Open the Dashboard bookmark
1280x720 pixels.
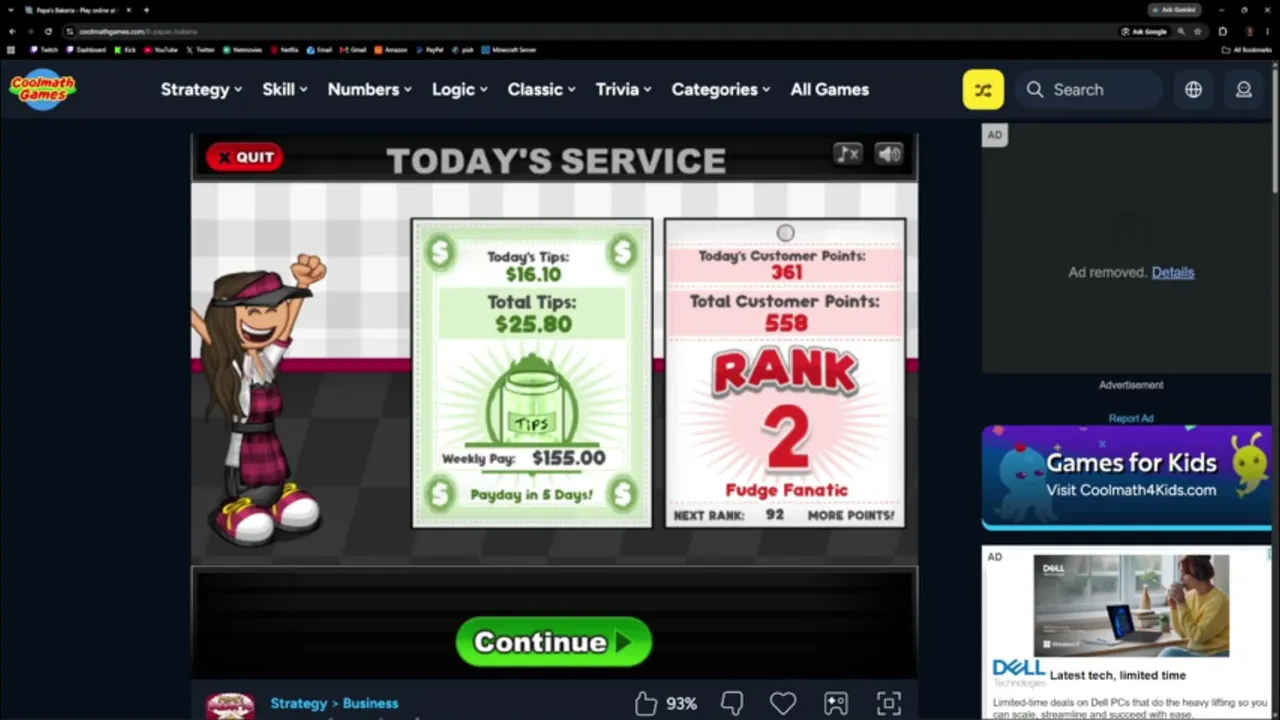pyautogui.click(x=86, y=49)
